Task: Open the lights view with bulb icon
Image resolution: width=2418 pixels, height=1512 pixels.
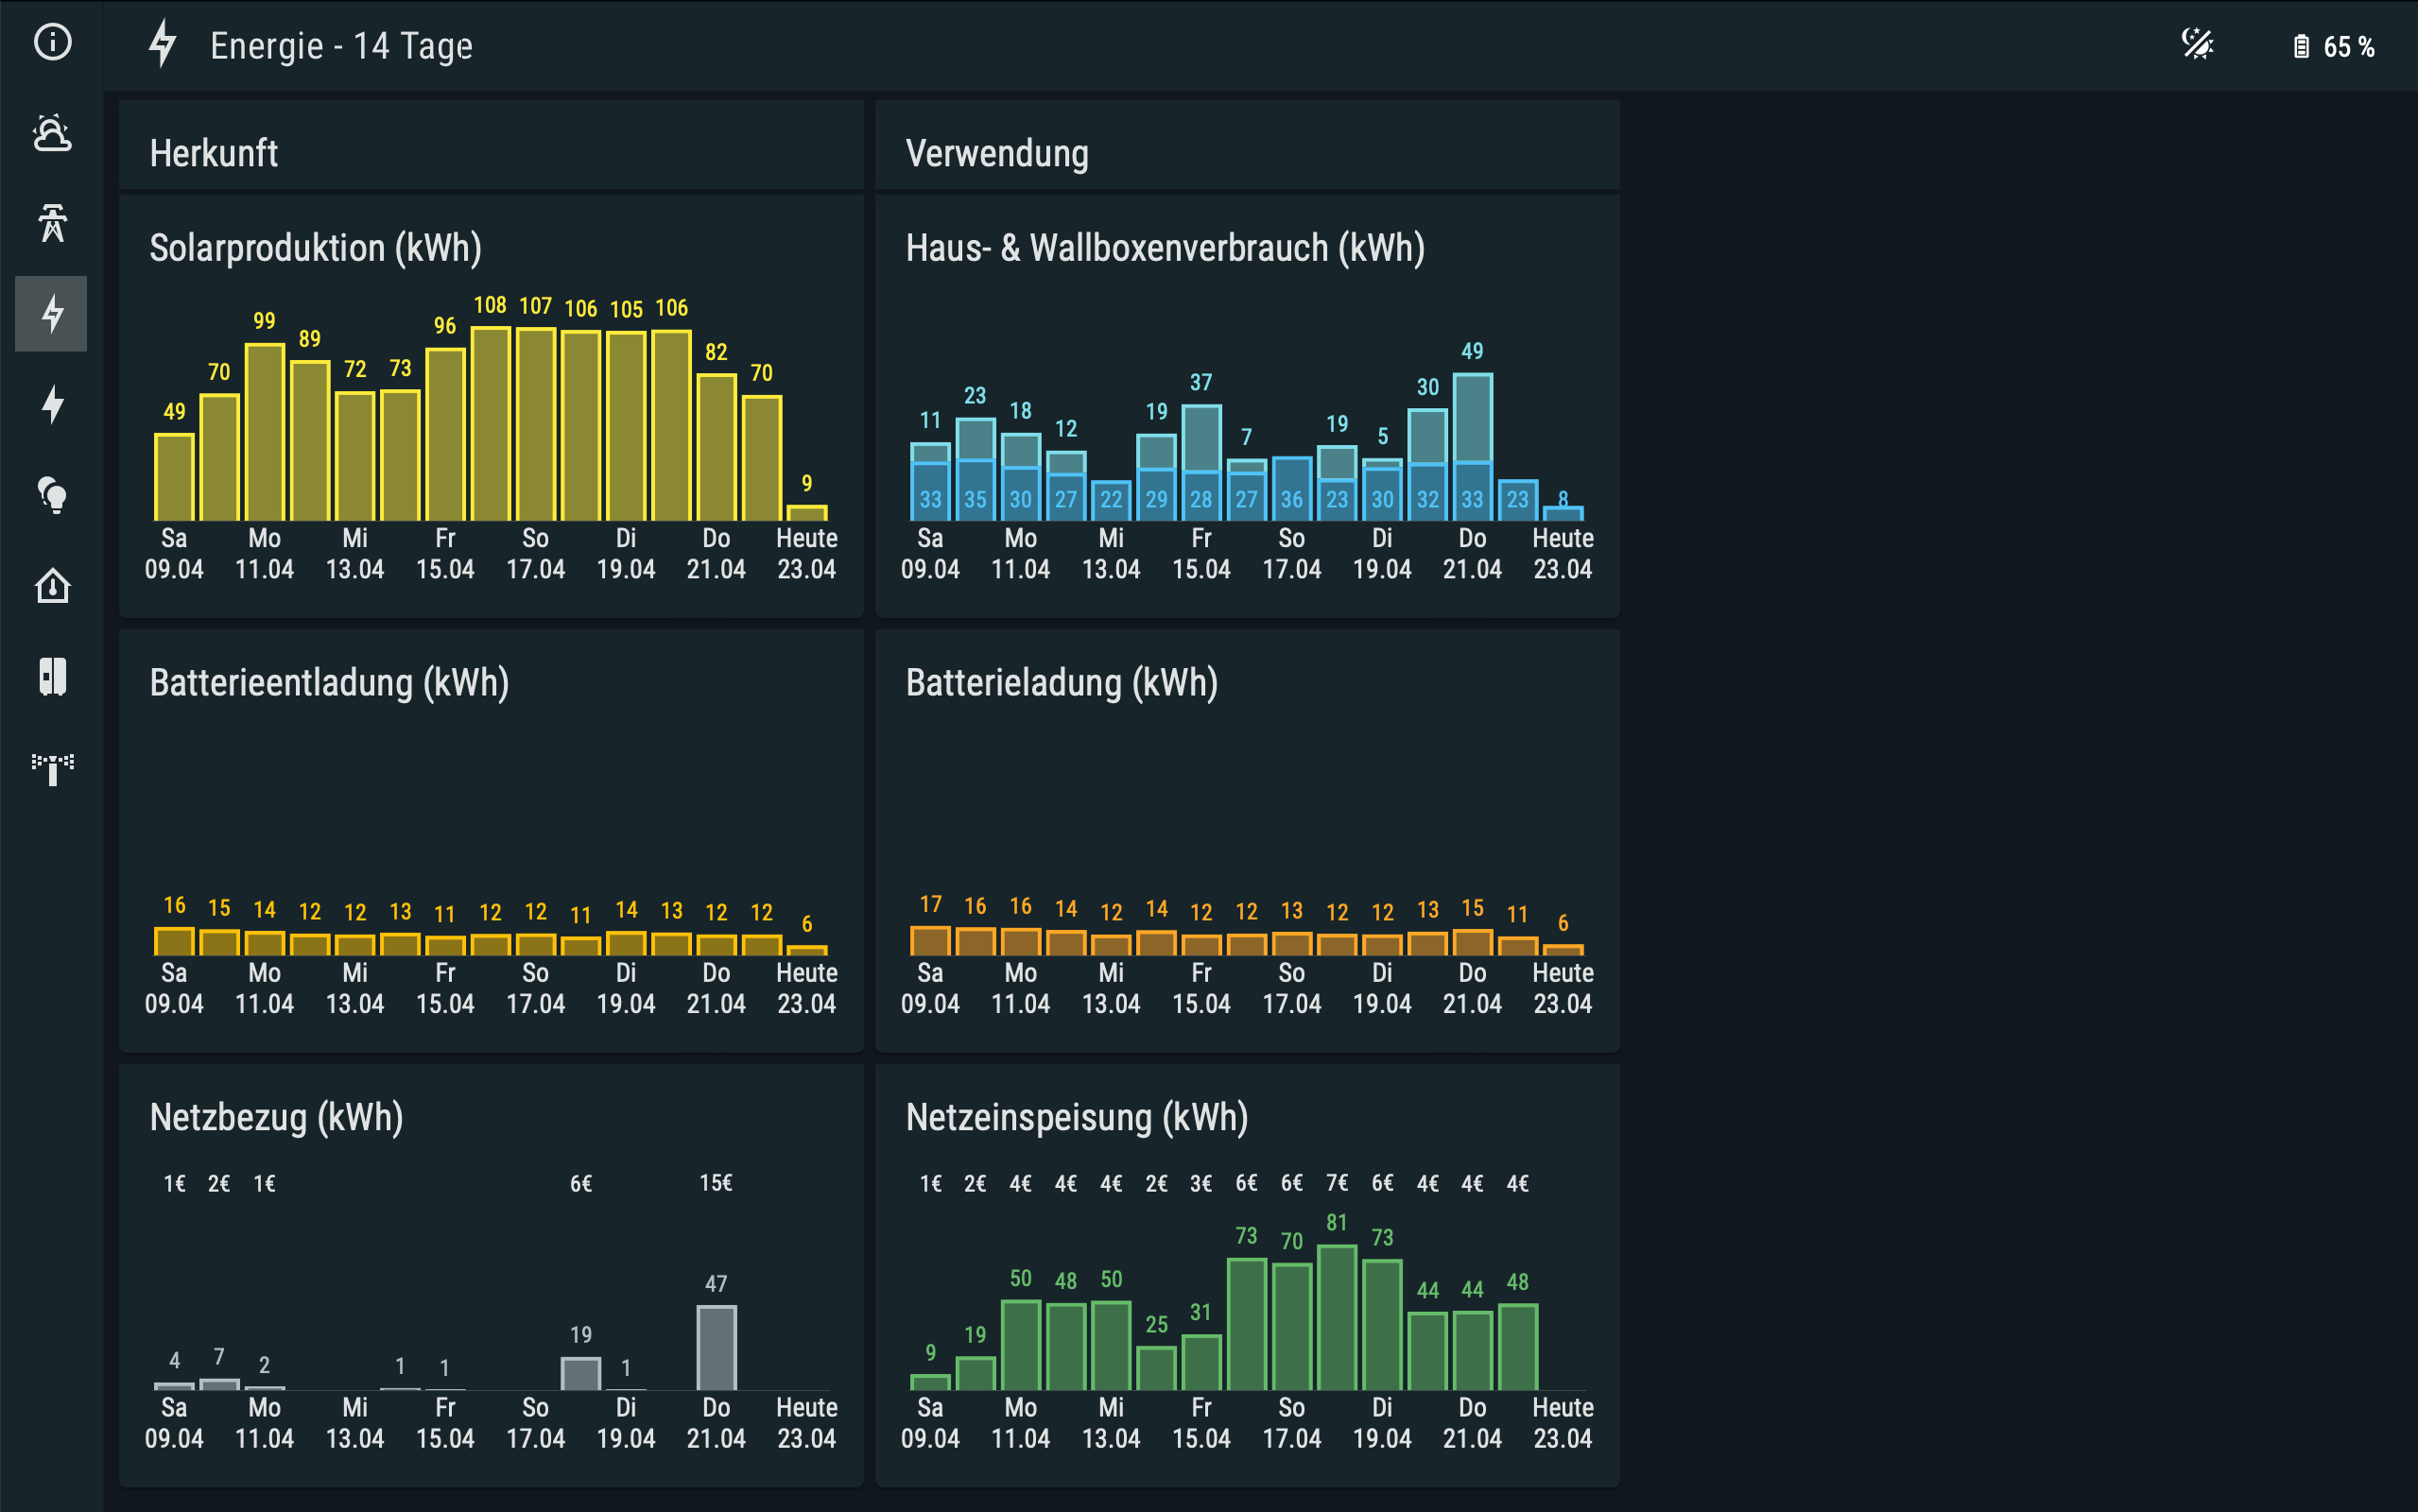Action: [52, 495]
